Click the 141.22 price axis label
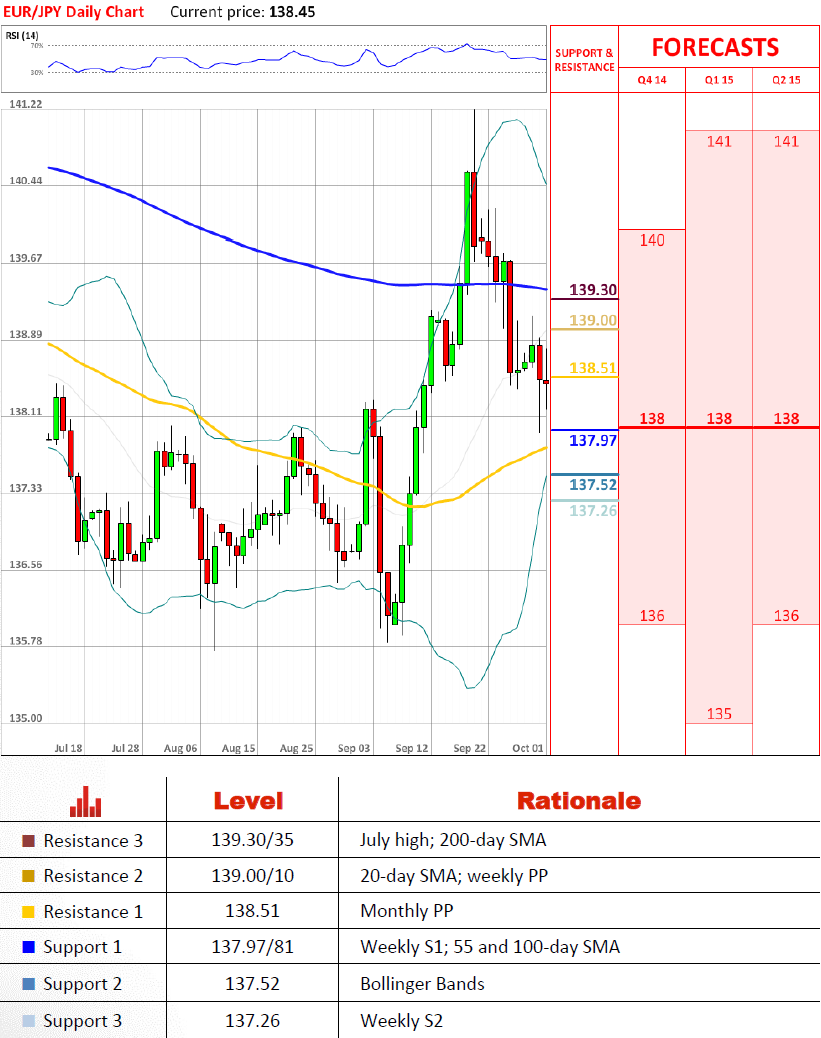The height and width of the screenshot is (1038, 821). [26, 104]
